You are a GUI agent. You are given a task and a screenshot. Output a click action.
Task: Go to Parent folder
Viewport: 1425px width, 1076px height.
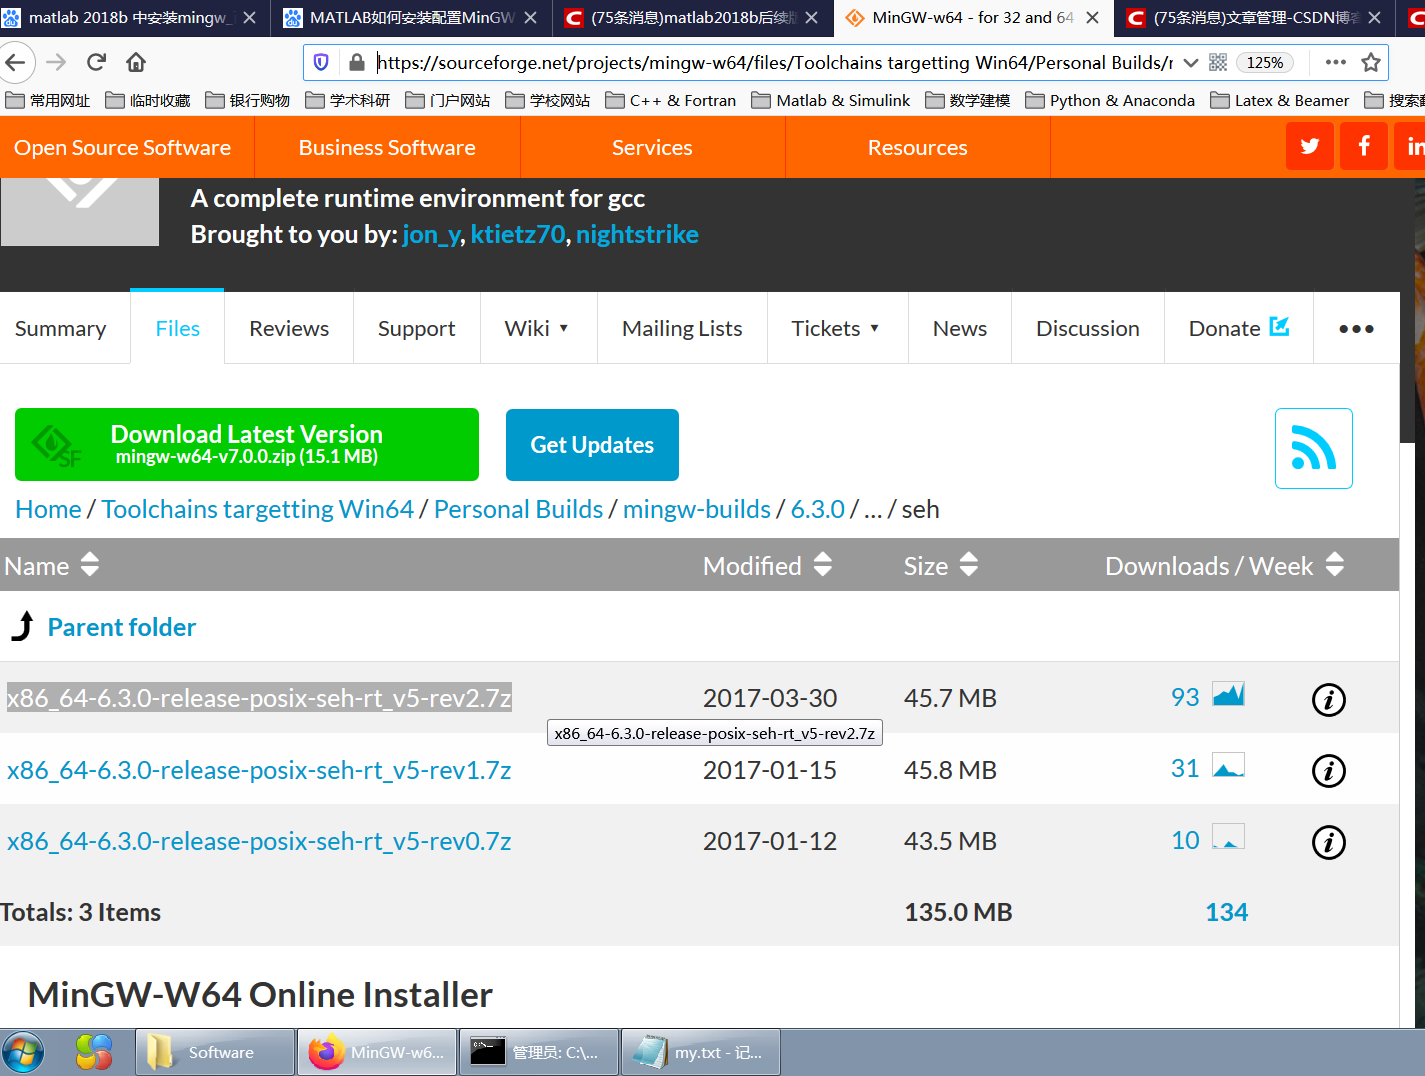point(121,627)
